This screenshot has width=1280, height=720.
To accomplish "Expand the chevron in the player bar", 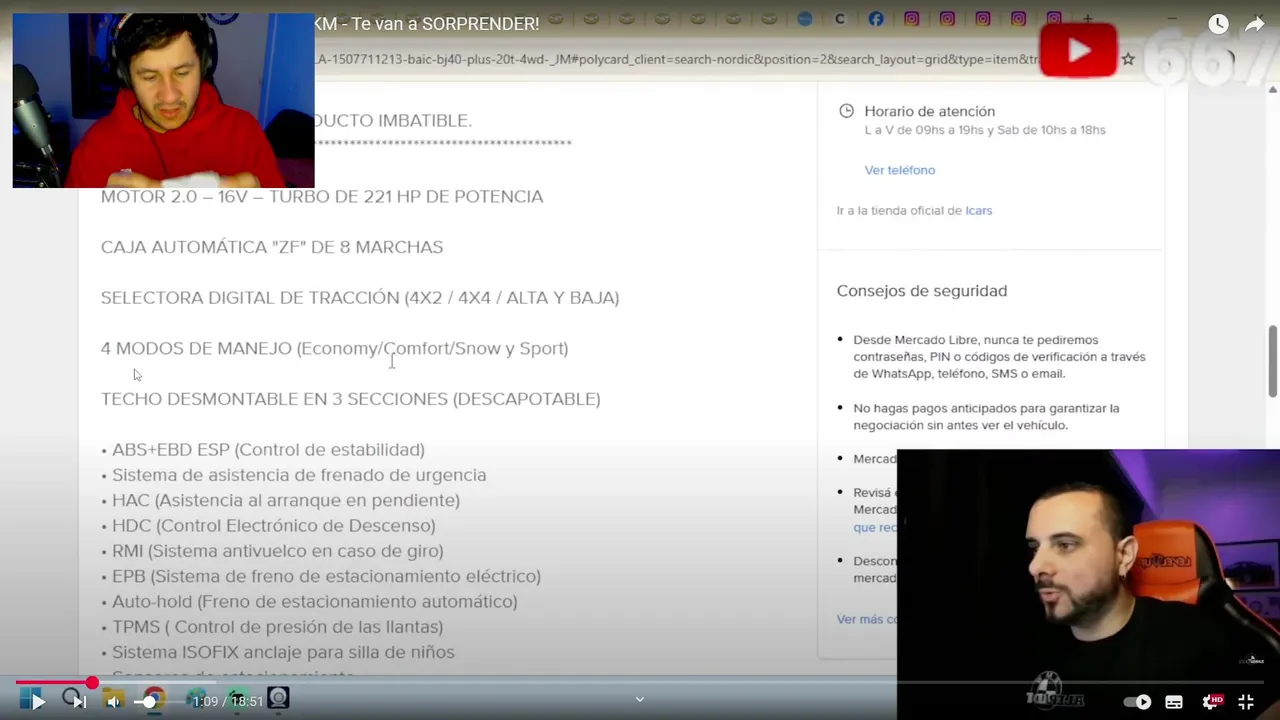I will pyautogui.click(x=640, y=700).
